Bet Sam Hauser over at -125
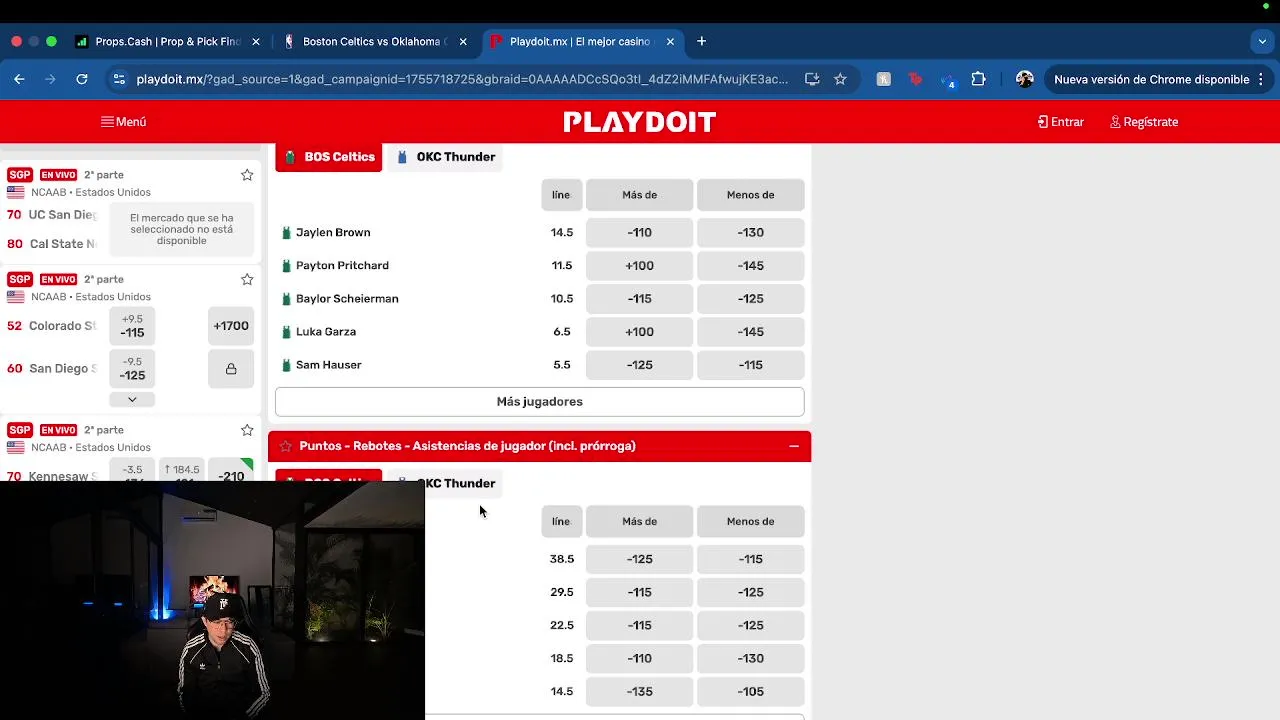Screen dimensions: 1280x720 coord(639,364)
